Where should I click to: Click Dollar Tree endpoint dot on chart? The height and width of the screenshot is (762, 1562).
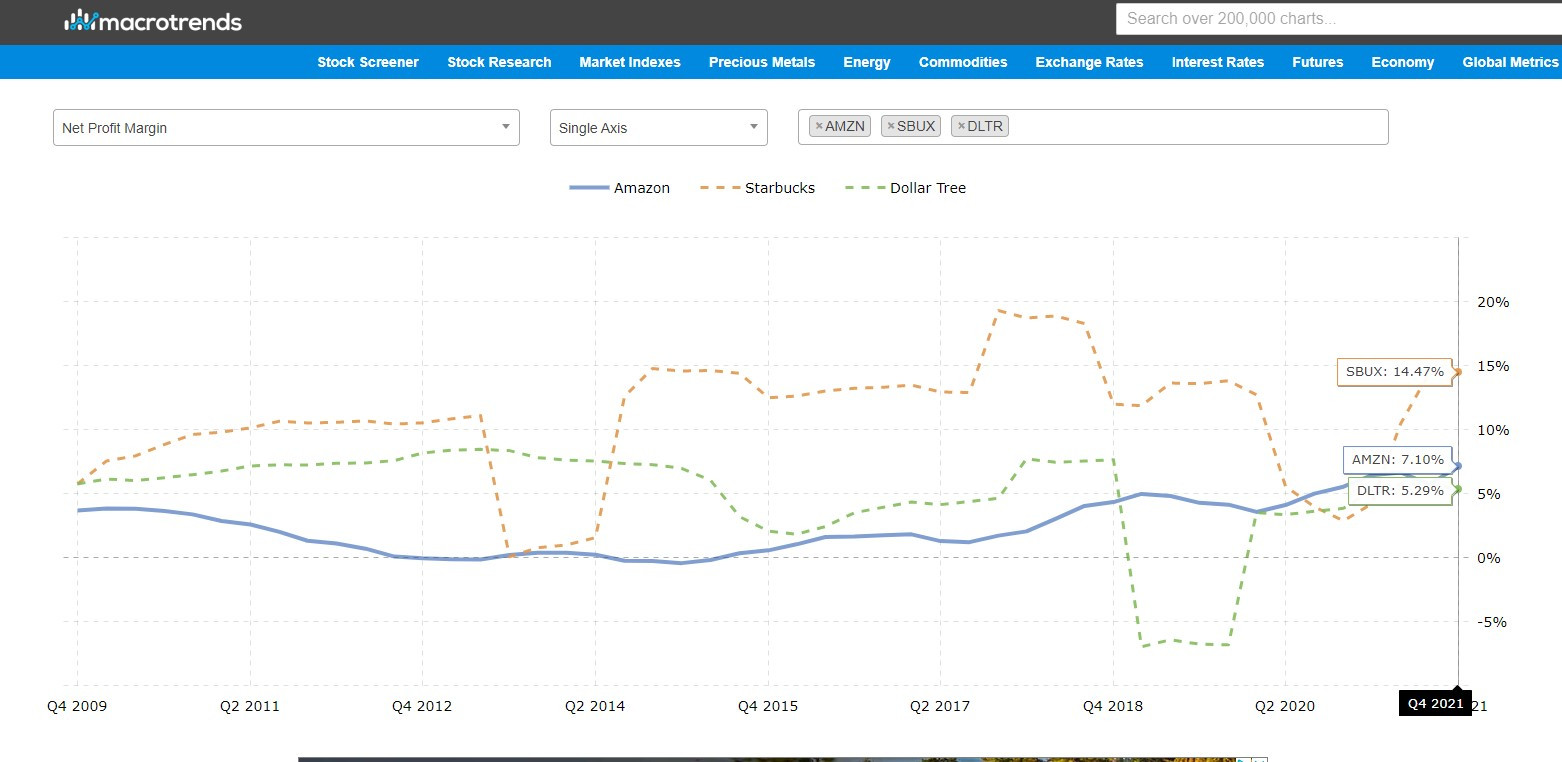1458,489
